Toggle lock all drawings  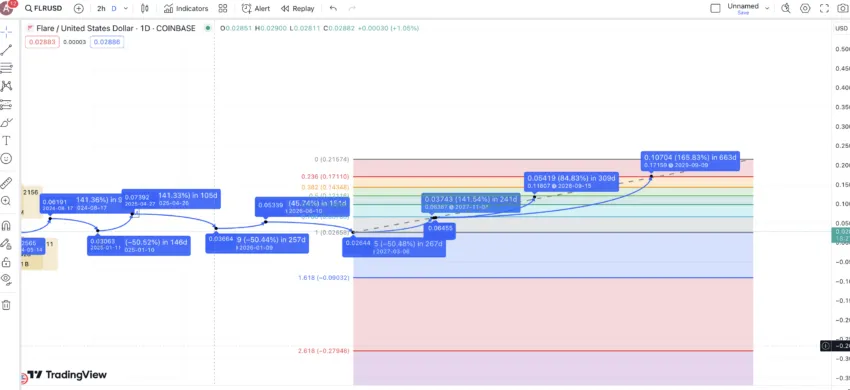(6, 263)
